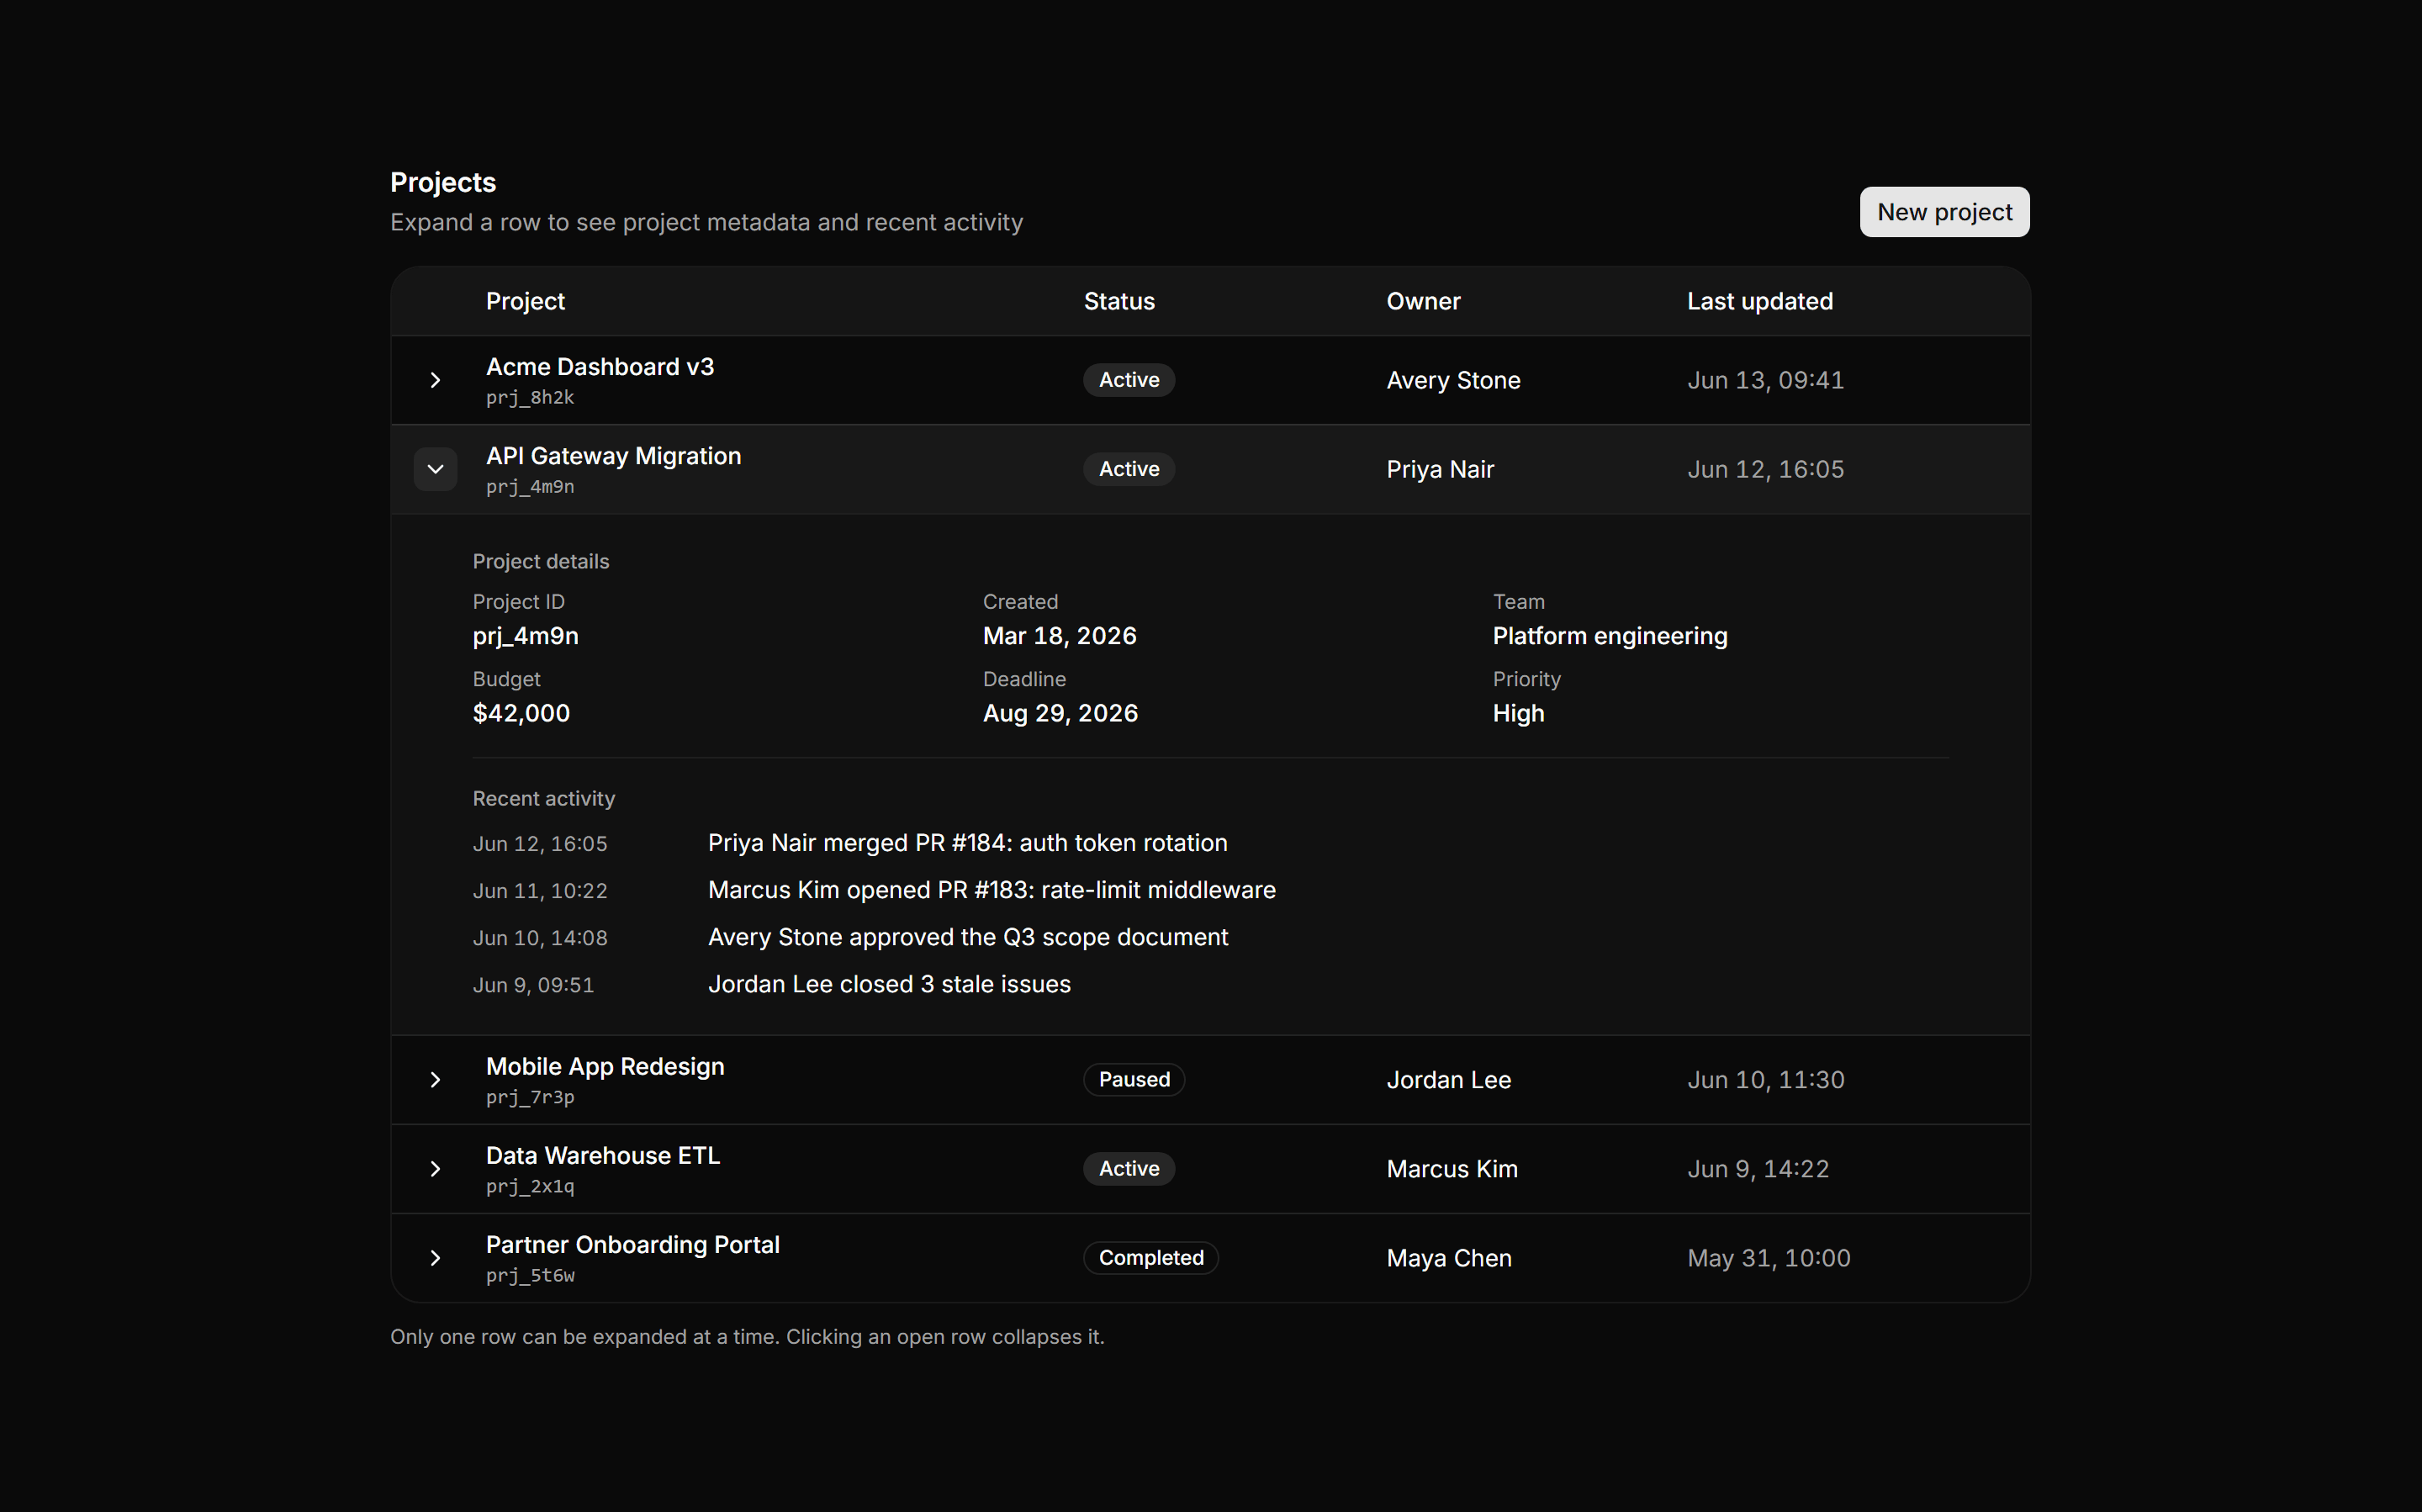Click the Active badge for Data Warehouse ETL
The image size is (2422, 1512).
1129,1169
